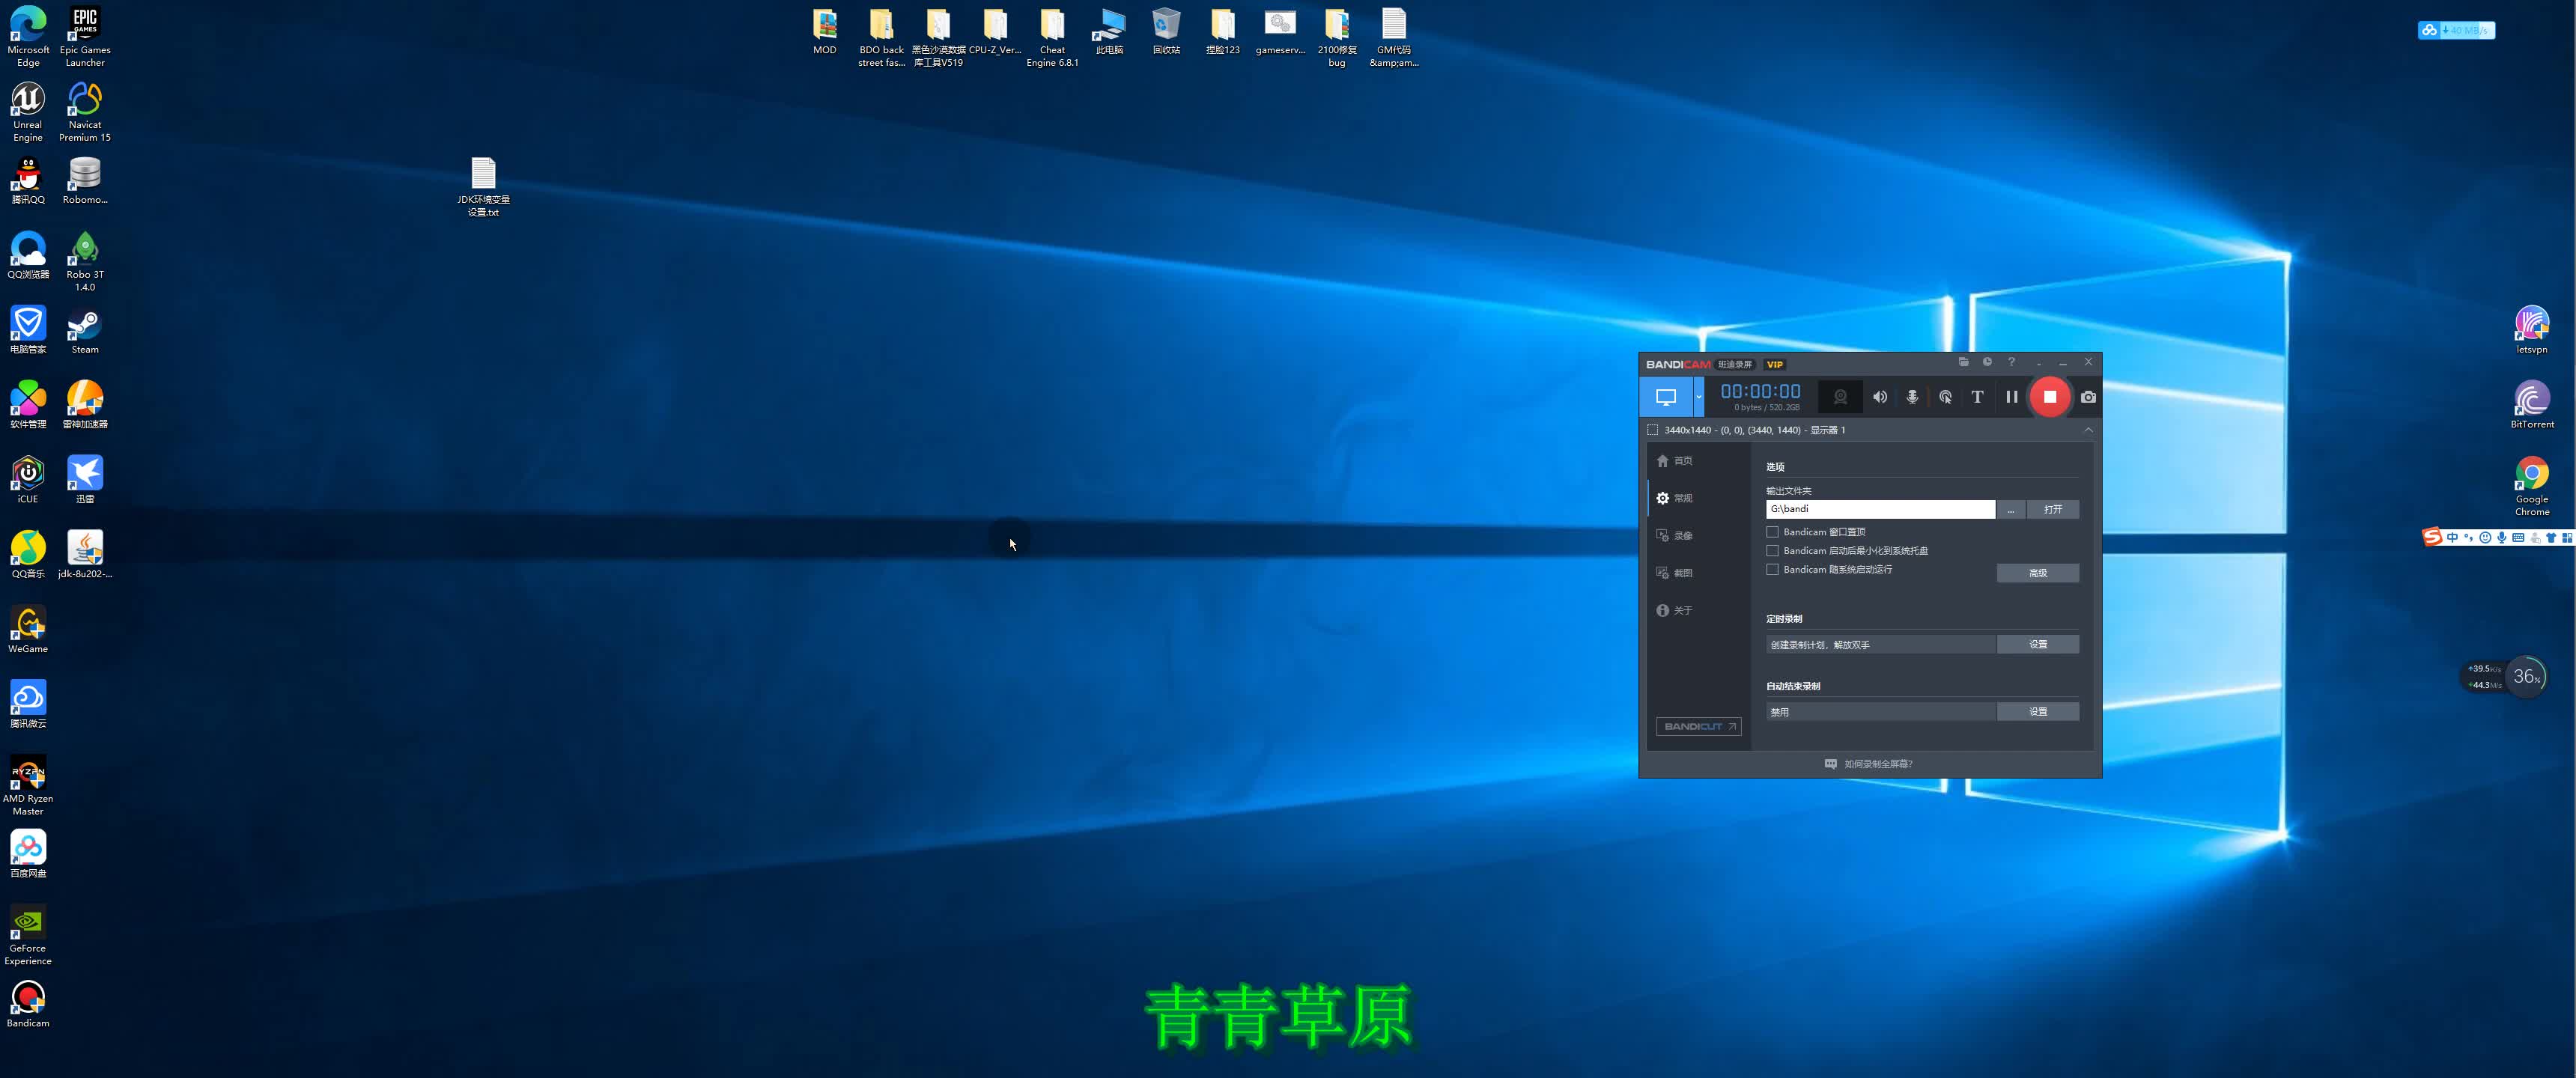Screen dimensions: 2576x1078
Task: Select Epic Games Launcher desktop icon
Action: pos(85,37)
